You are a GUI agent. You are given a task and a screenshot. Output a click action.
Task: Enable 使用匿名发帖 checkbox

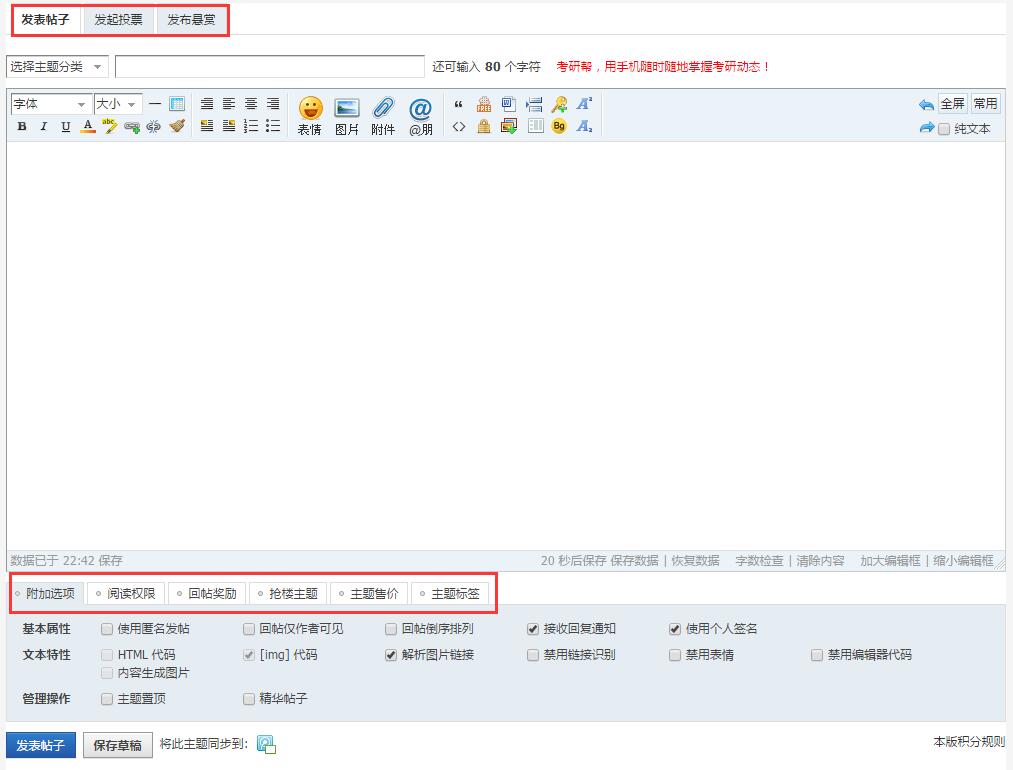point(107,629)
